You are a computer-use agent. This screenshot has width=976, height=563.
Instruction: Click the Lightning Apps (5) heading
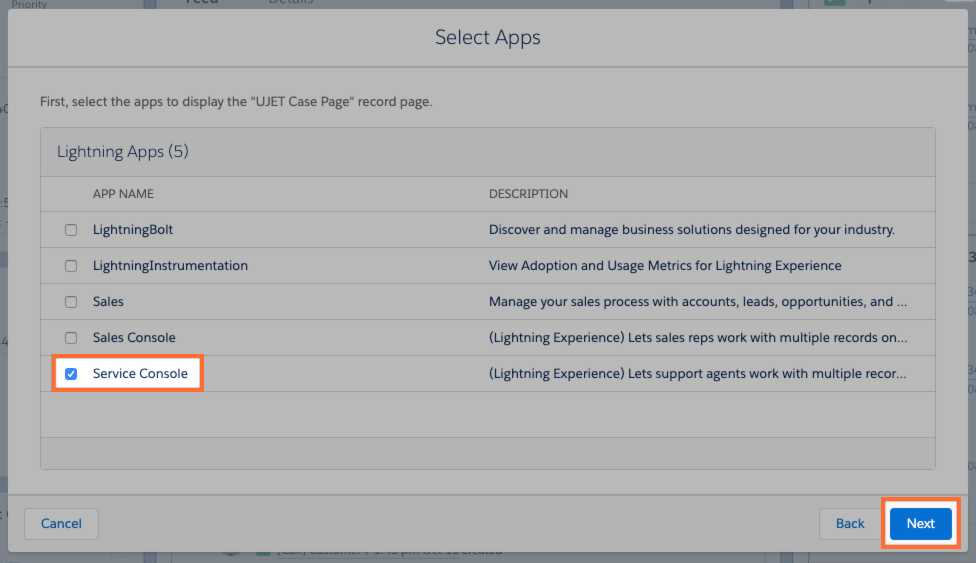pos(123,151)
